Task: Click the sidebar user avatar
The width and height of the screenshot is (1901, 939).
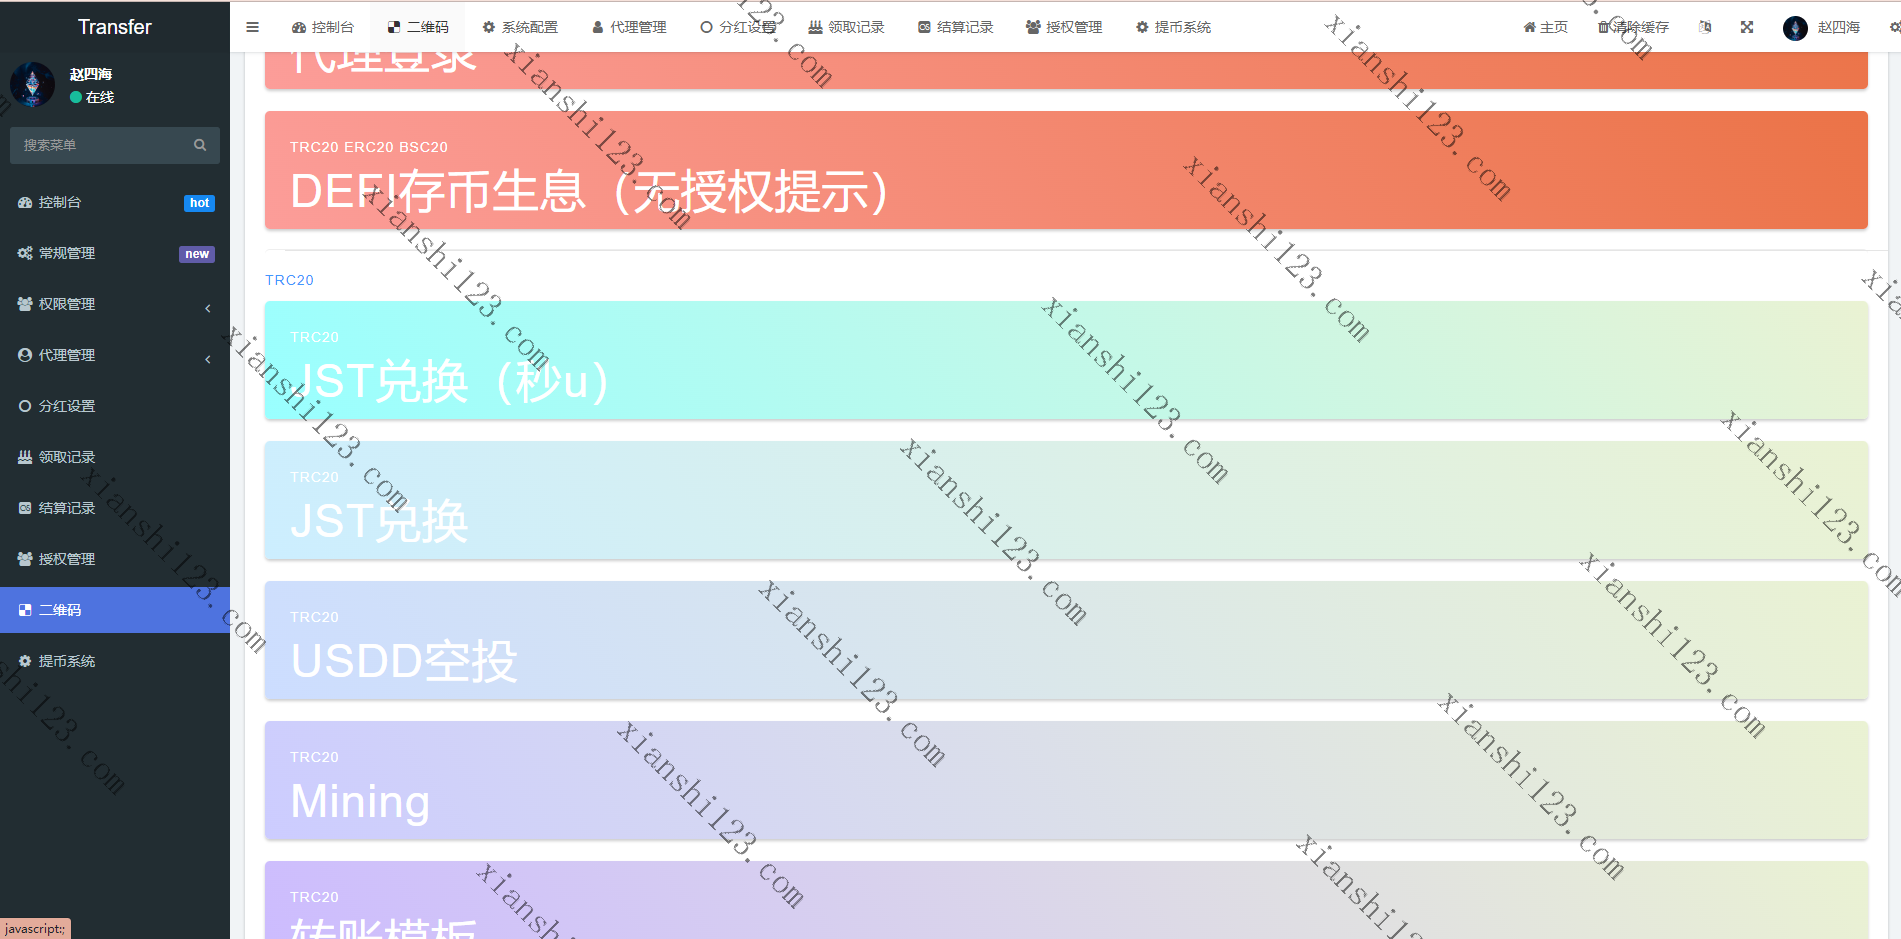Action: point(32,85)
